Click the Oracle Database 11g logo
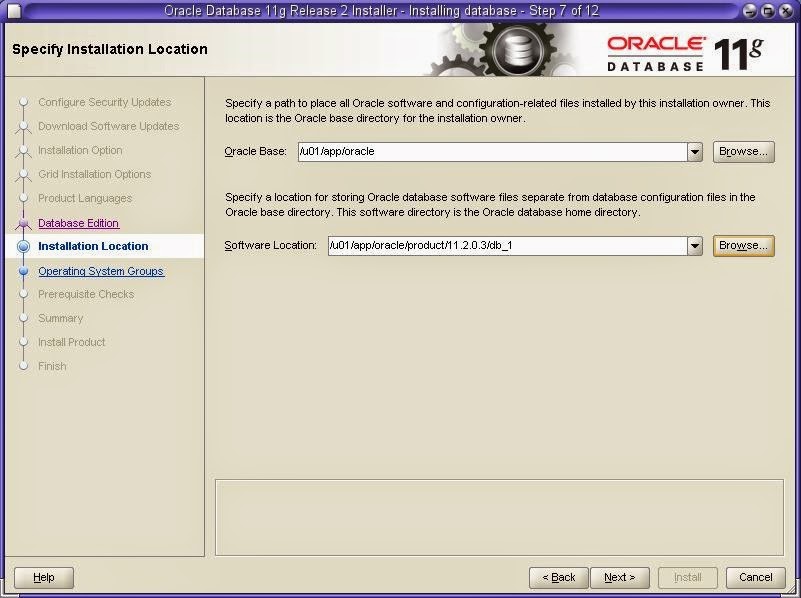801x598 pixels. (x=685, y=53)
